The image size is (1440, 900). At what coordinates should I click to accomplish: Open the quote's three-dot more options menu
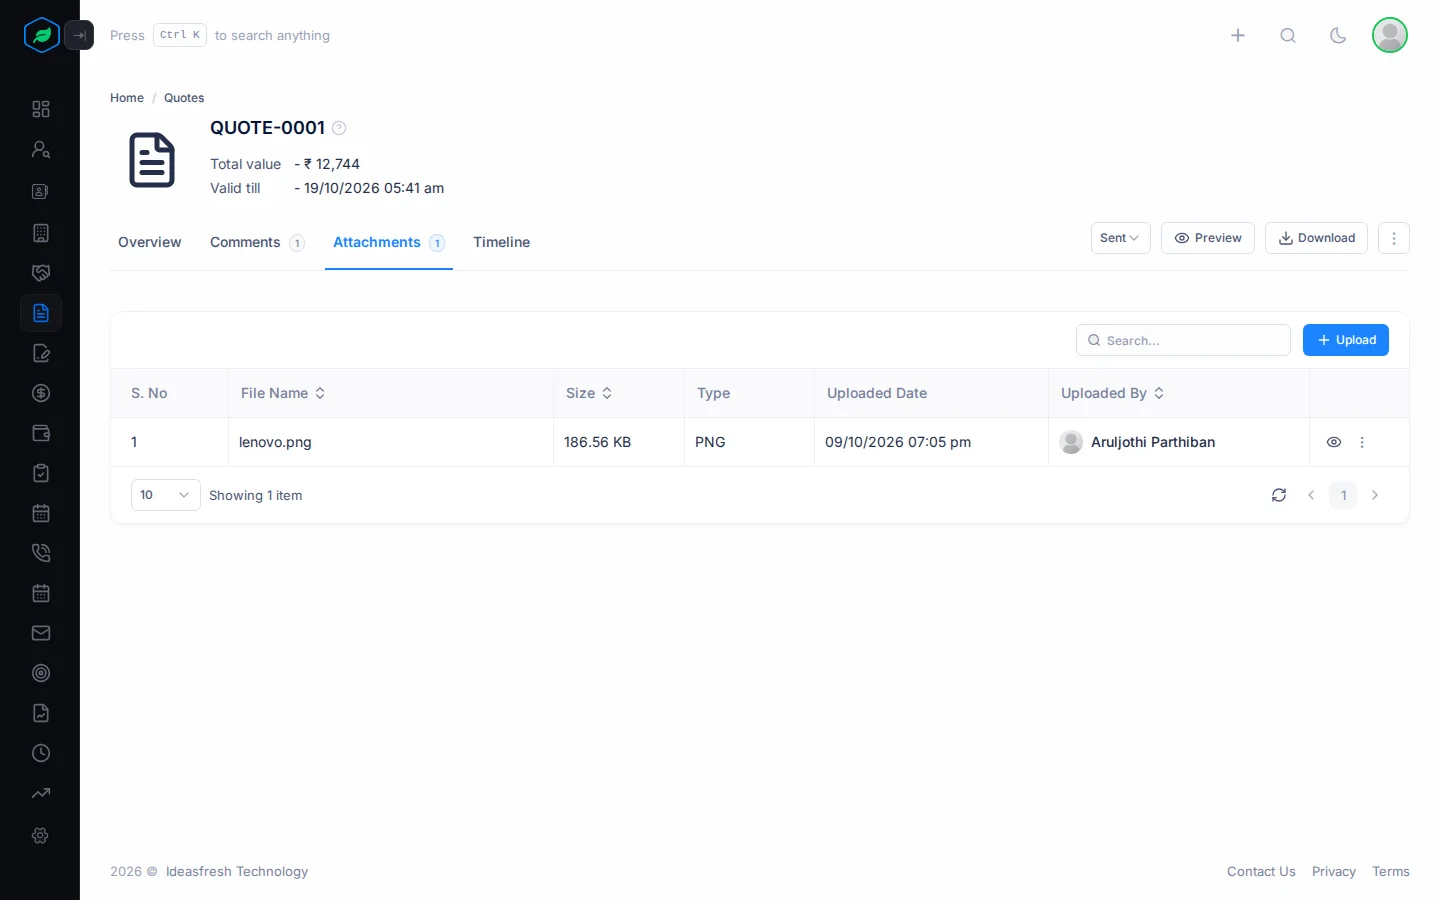pyautogui.click(x=1394, y=238)
